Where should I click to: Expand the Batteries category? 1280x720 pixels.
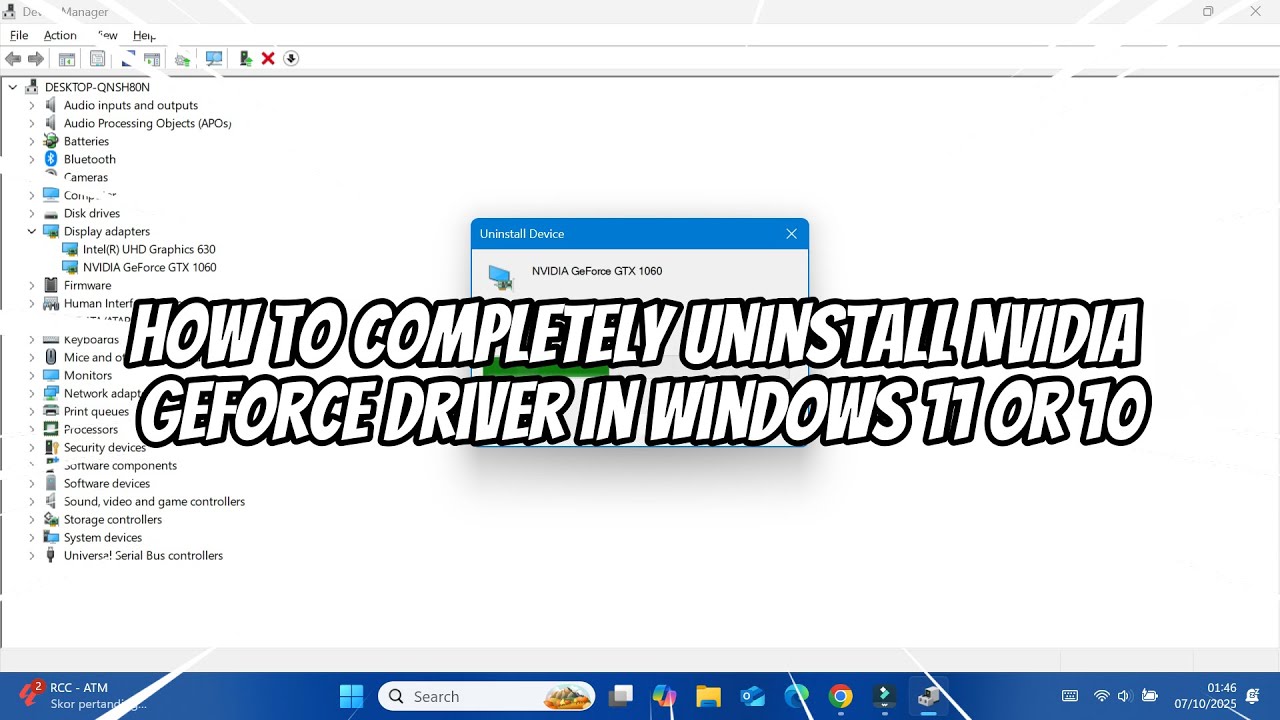pos(31,141)
